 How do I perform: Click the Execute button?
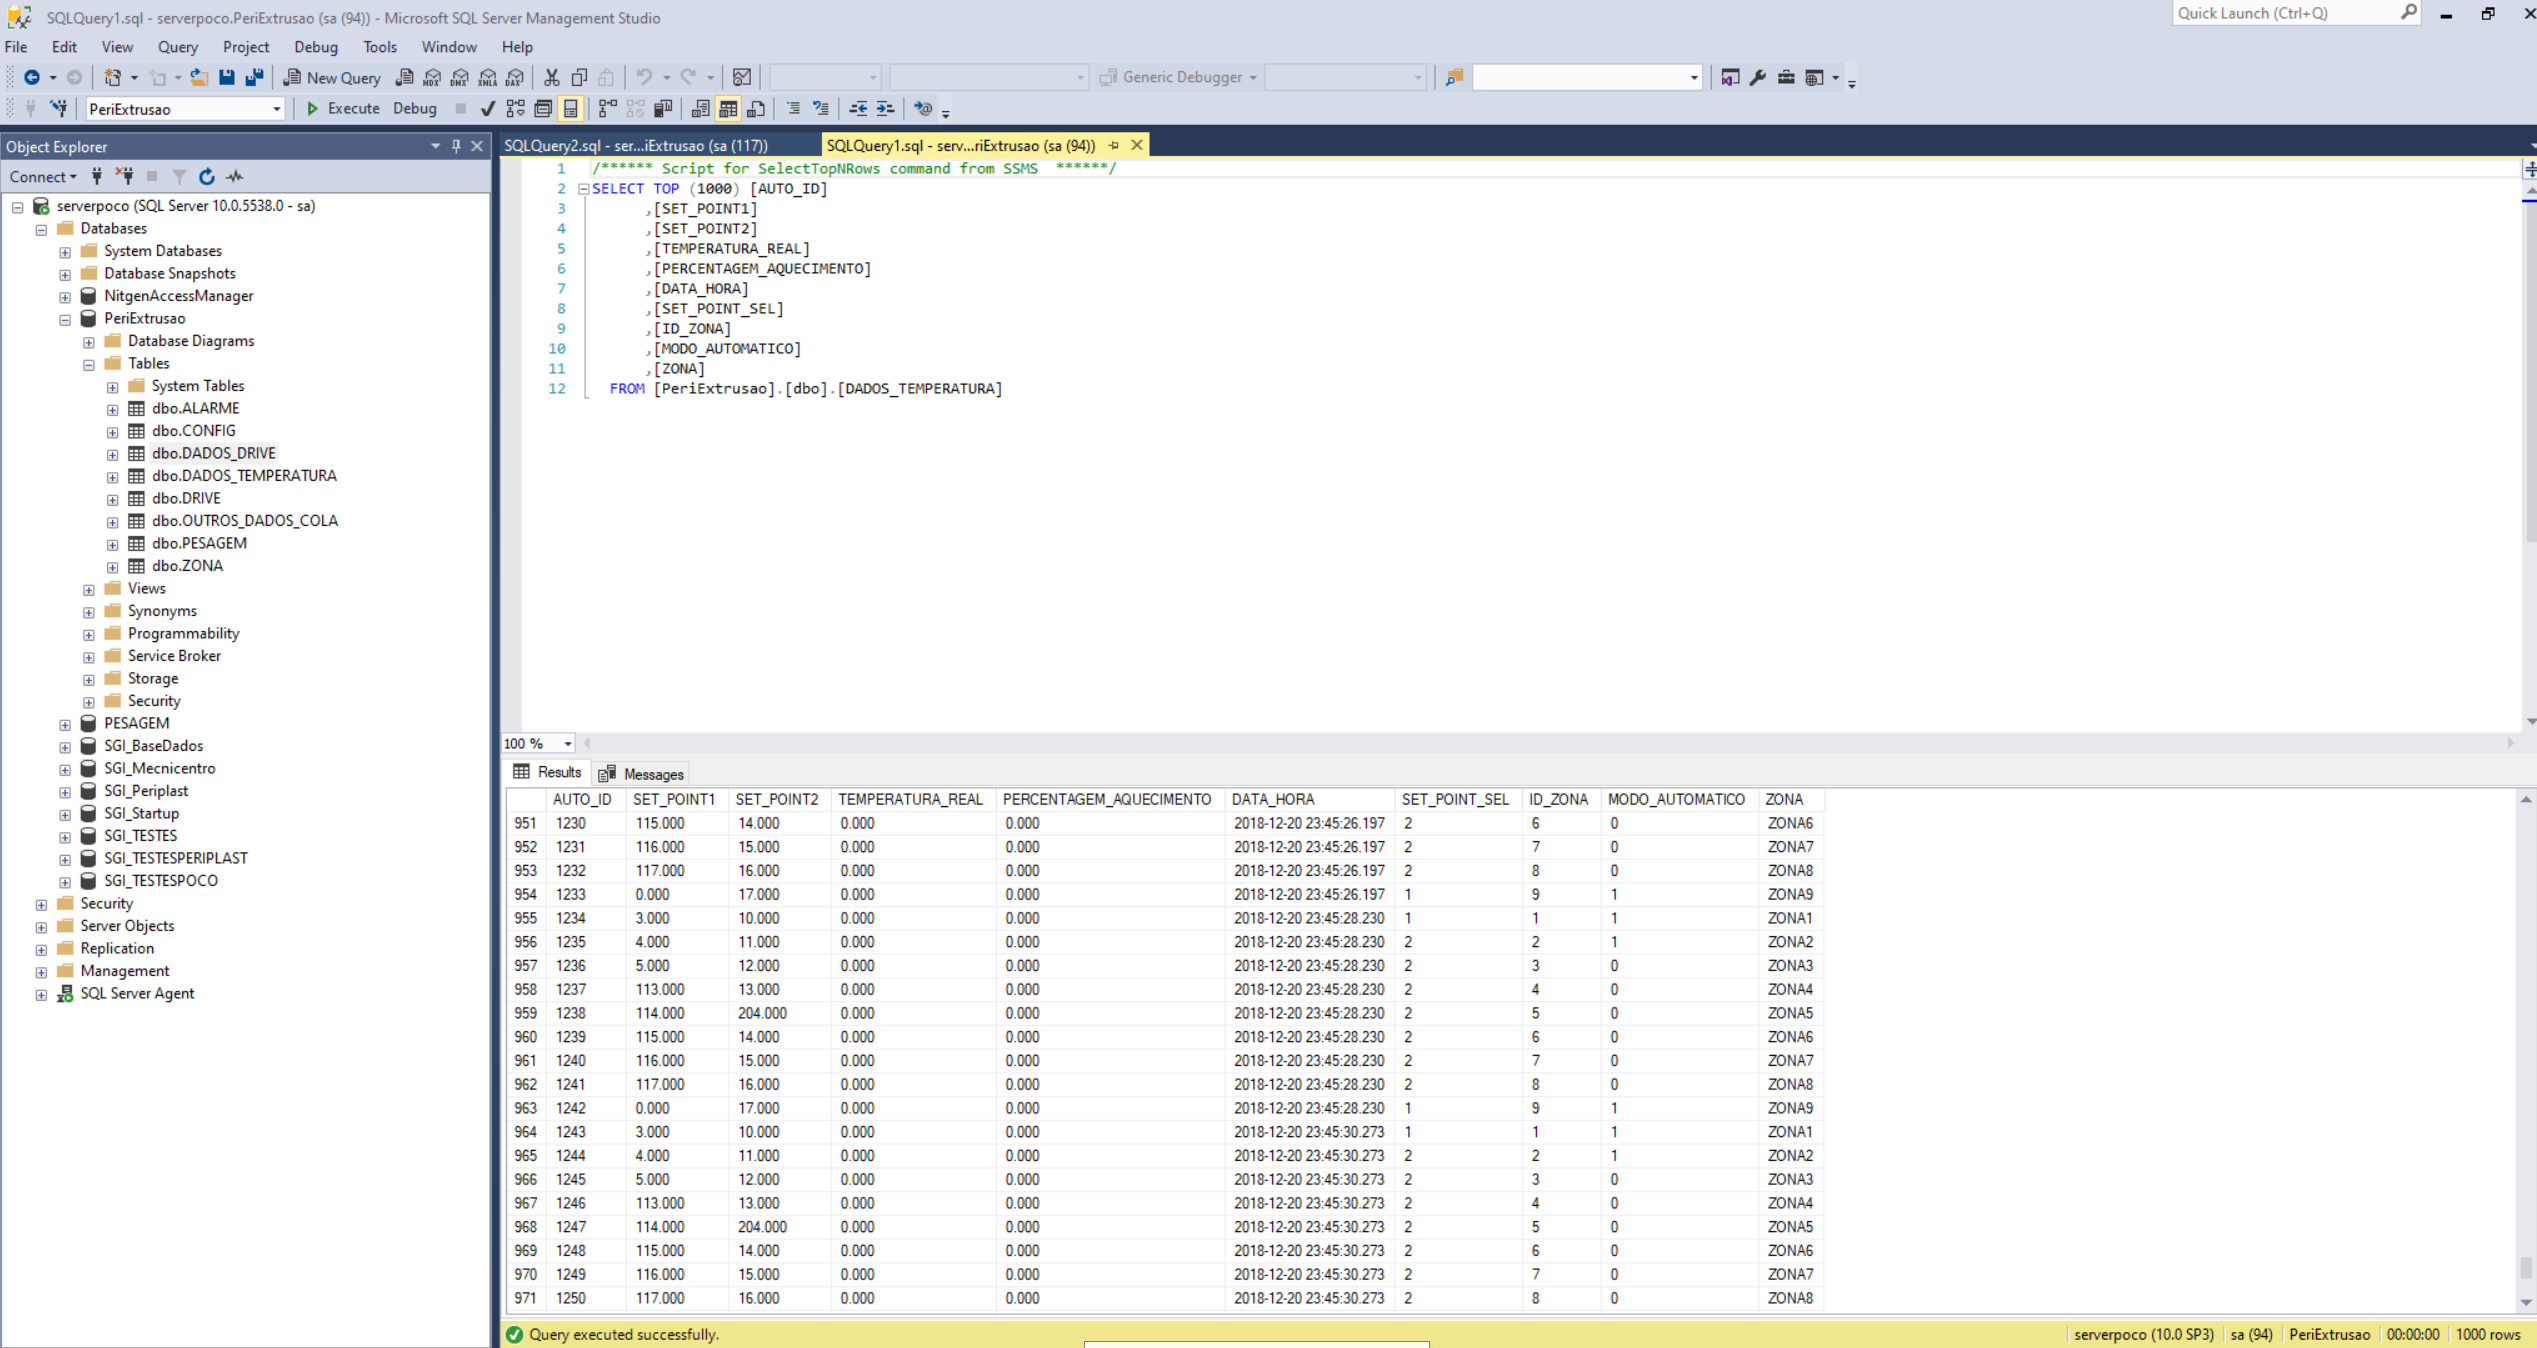coord(342,108)
